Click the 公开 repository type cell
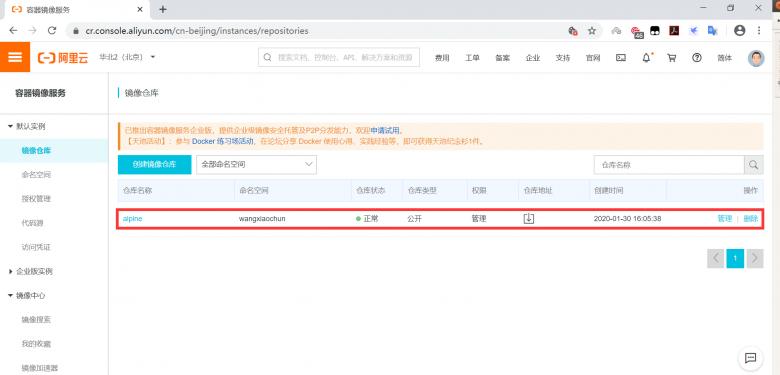Screen dimensions: 780x375 click(414, 218)
